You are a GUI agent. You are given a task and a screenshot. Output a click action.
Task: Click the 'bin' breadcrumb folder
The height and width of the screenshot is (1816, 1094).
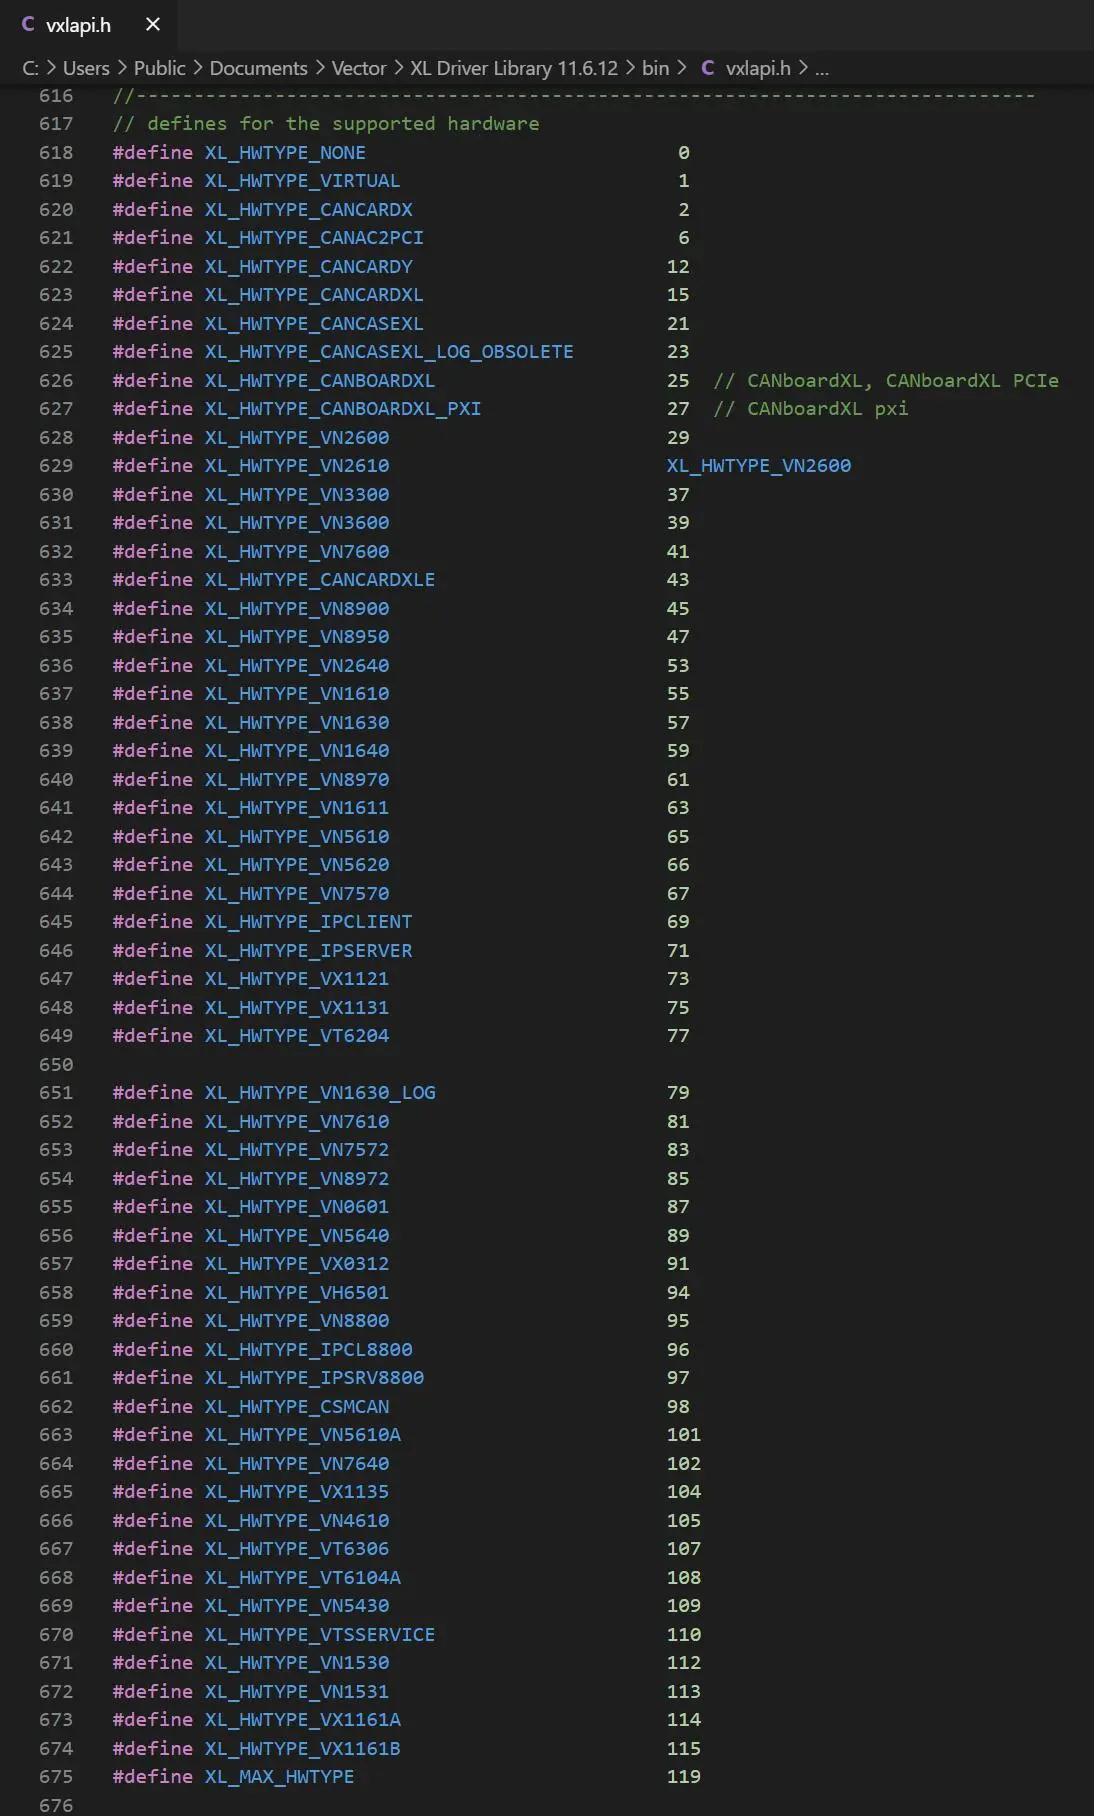655,68
